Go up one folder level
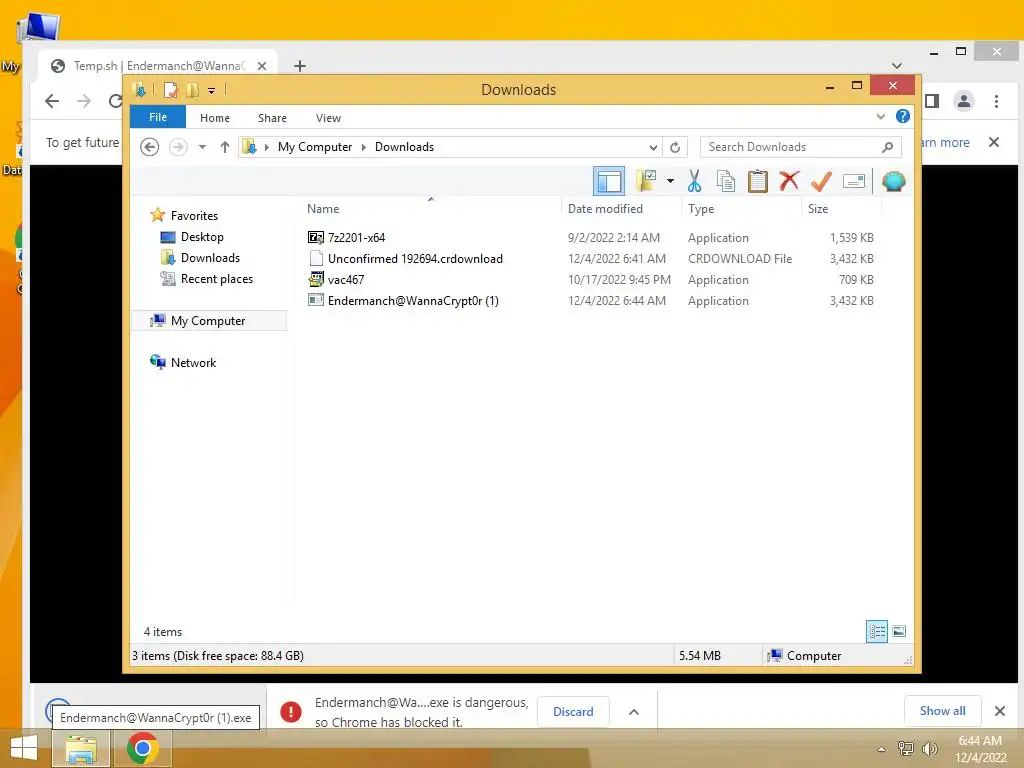The width and height of the screenshot is (1024, 768). (225, 147)
